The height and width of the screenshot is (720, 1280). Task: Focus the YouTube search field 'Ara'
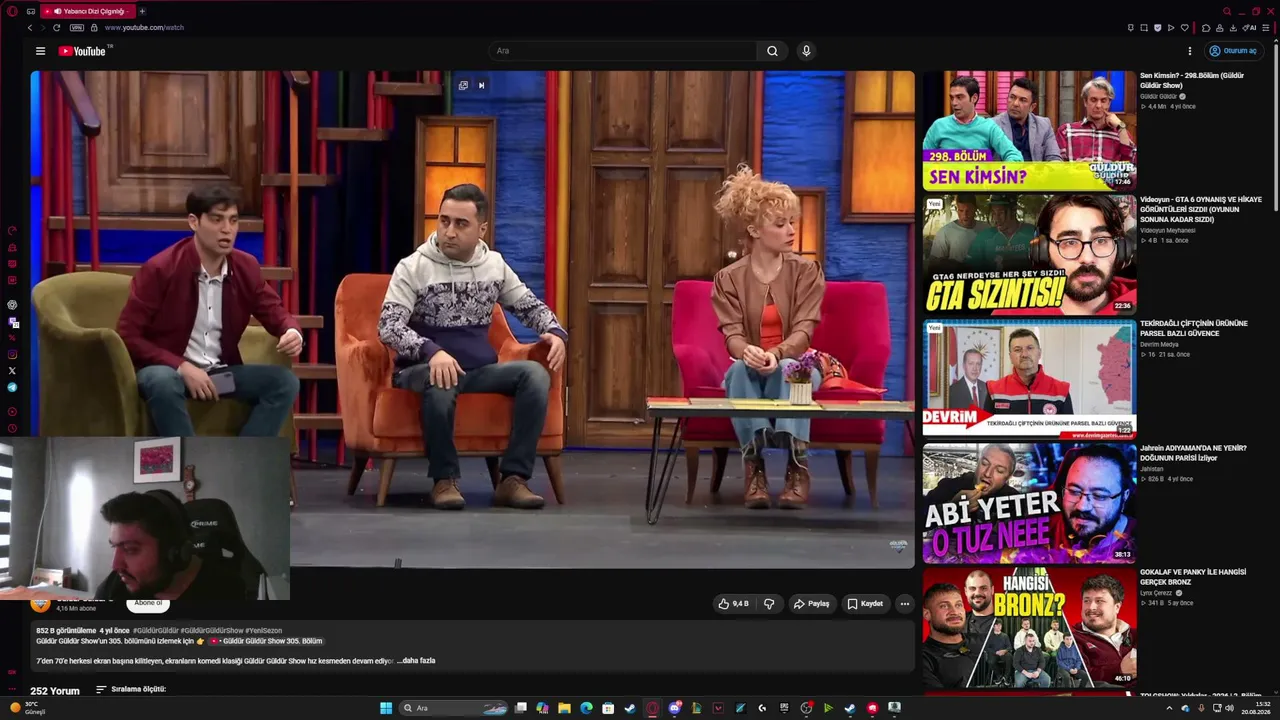(x=624, y=51)
